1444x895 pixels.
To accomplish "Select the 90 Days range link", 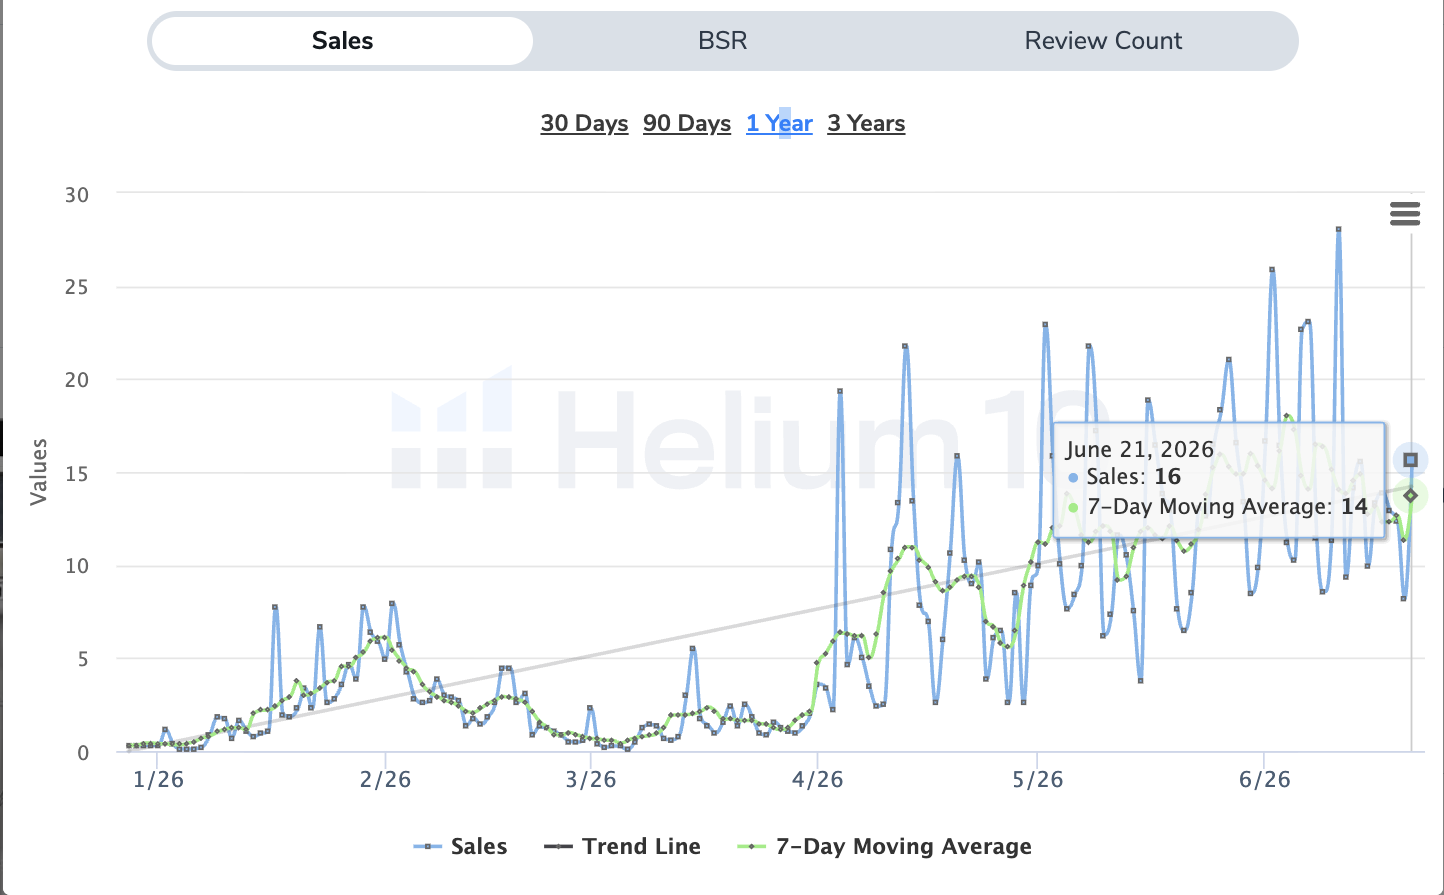I will 687,123.
